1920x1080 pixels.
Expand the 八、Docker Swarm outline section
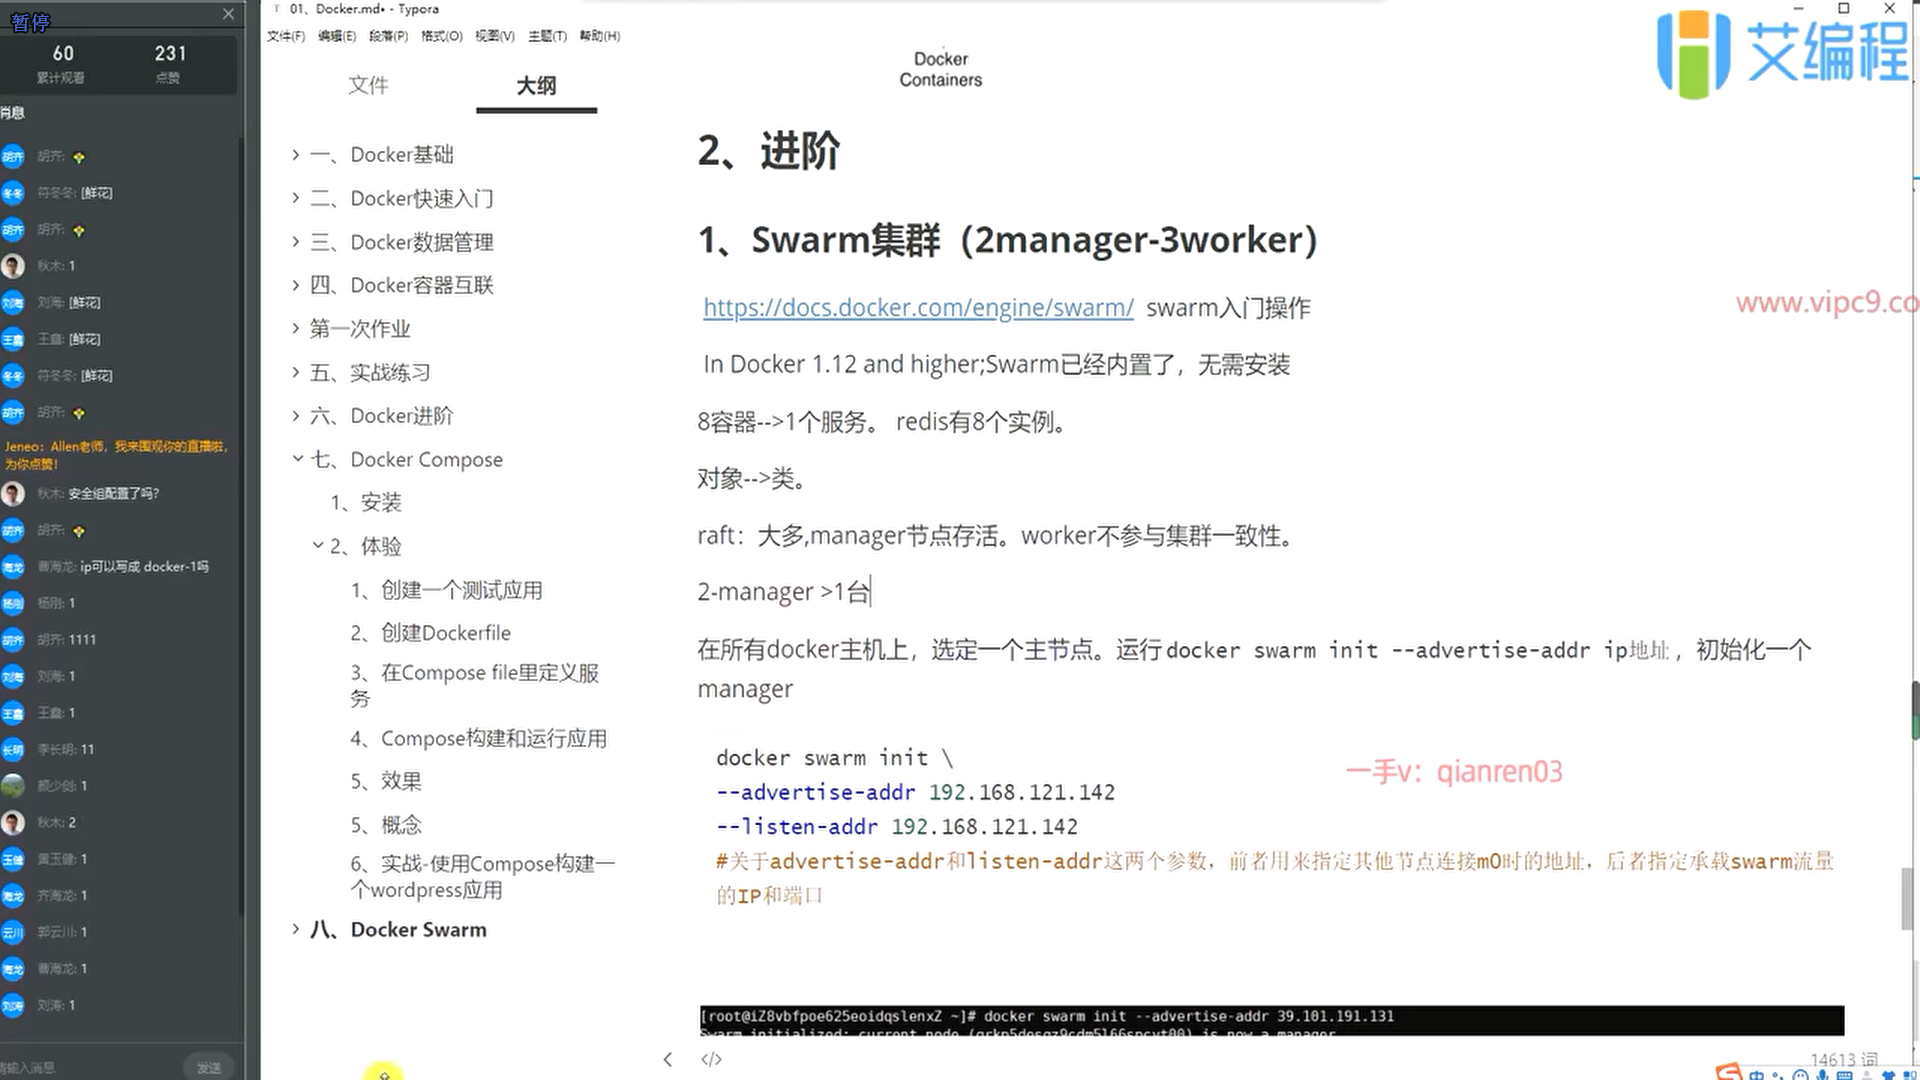point(296,929)
